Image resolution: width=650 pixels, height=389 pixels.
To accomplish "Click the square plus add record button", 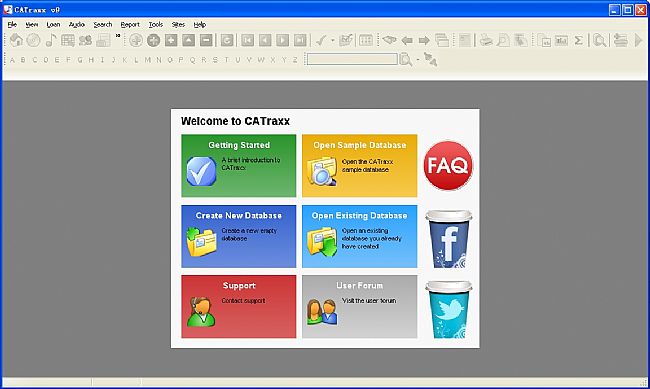I will click(171, 40).
